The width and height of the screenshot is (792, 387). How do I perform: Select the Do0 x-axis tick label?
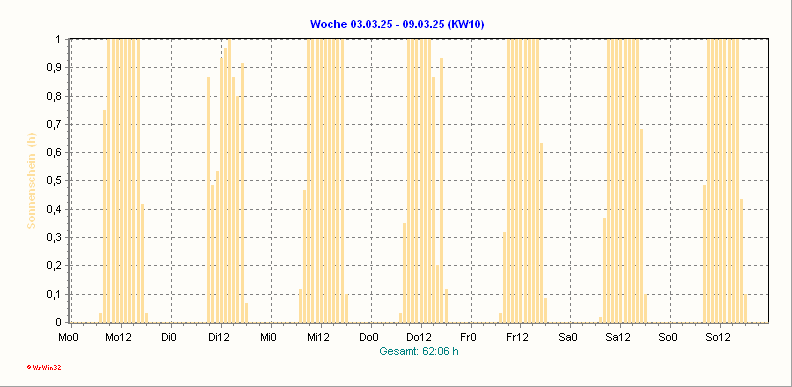[369, 337]
